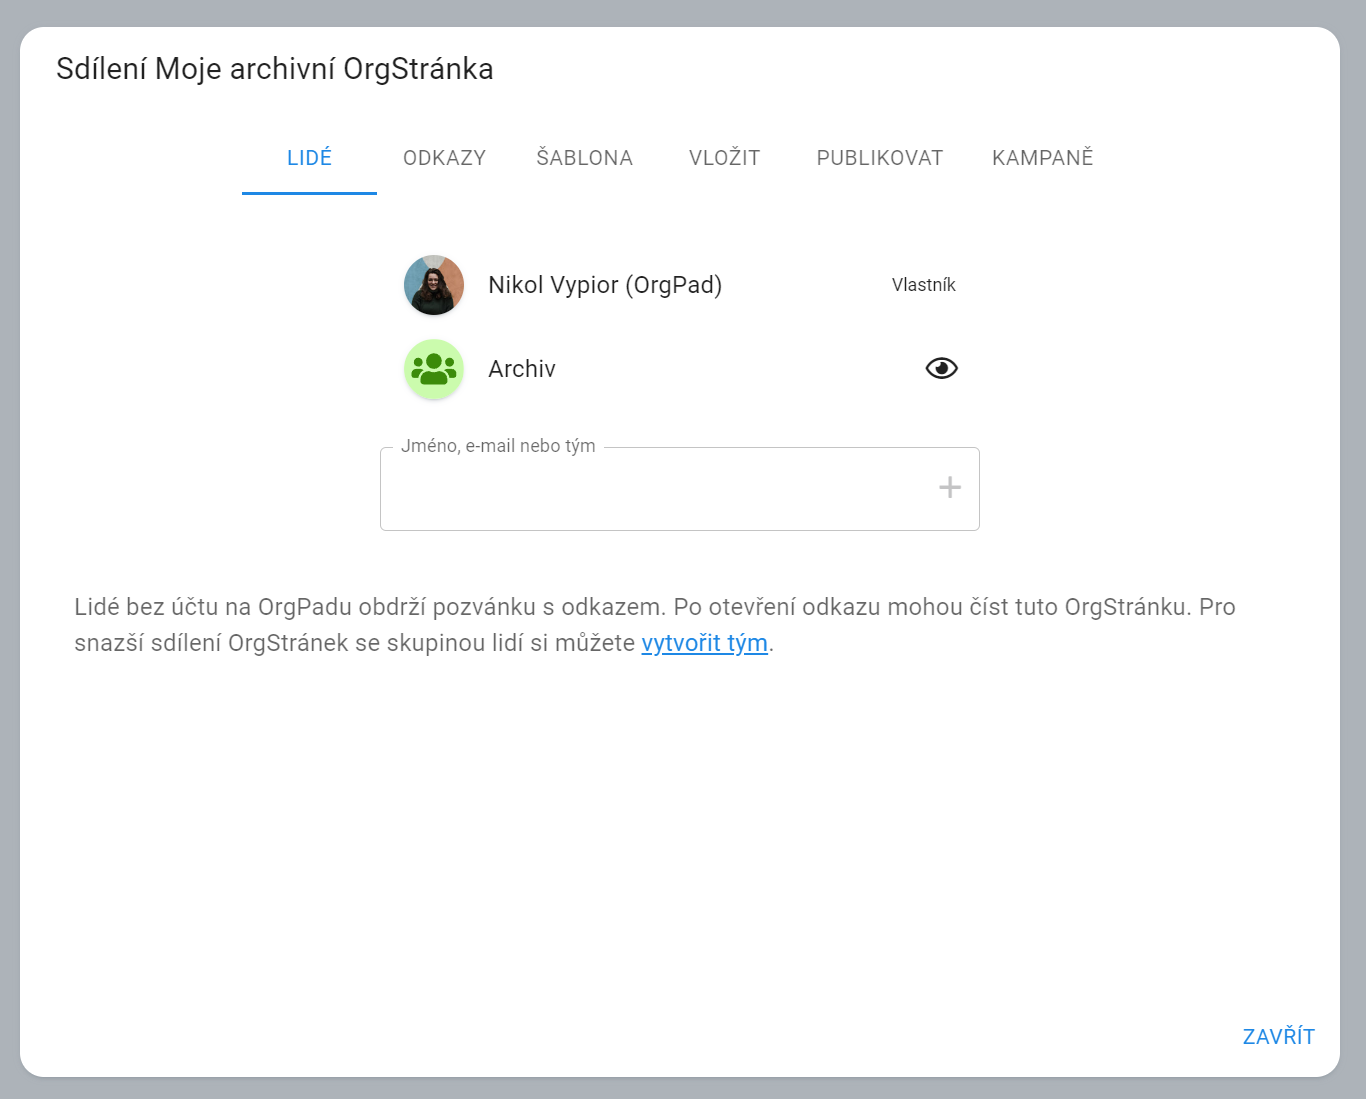1366x1099 pixels.
Task: Click the plus icon to add a person
Action: pos(949,488)
